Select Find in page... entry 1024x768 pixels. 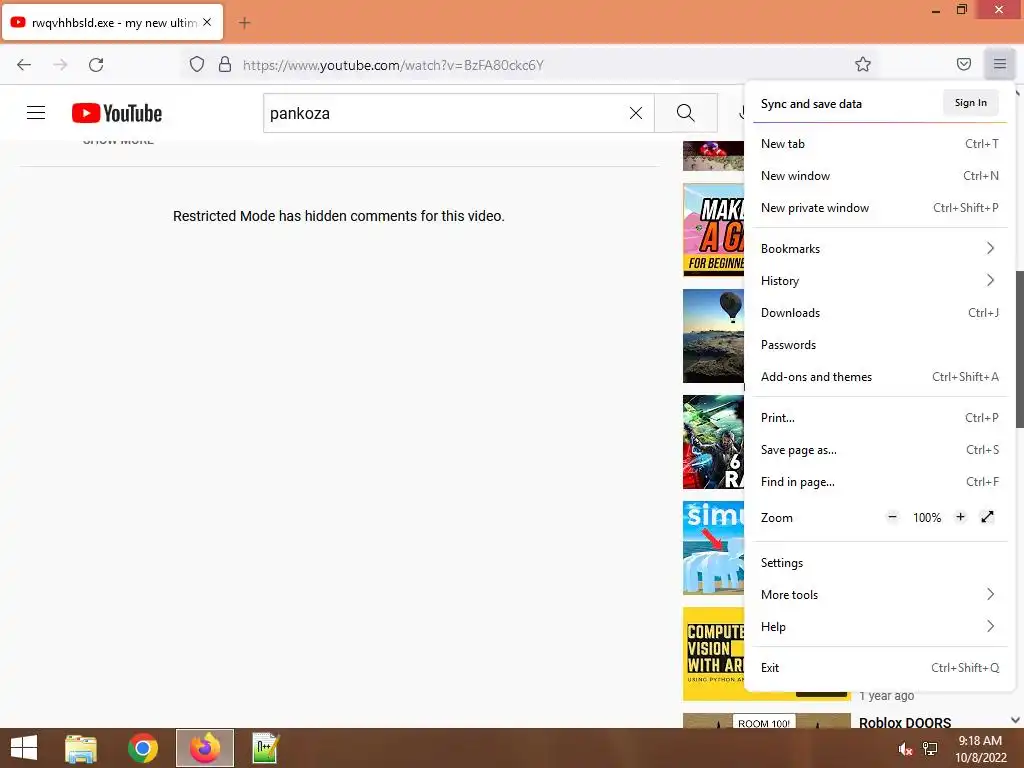879,481
